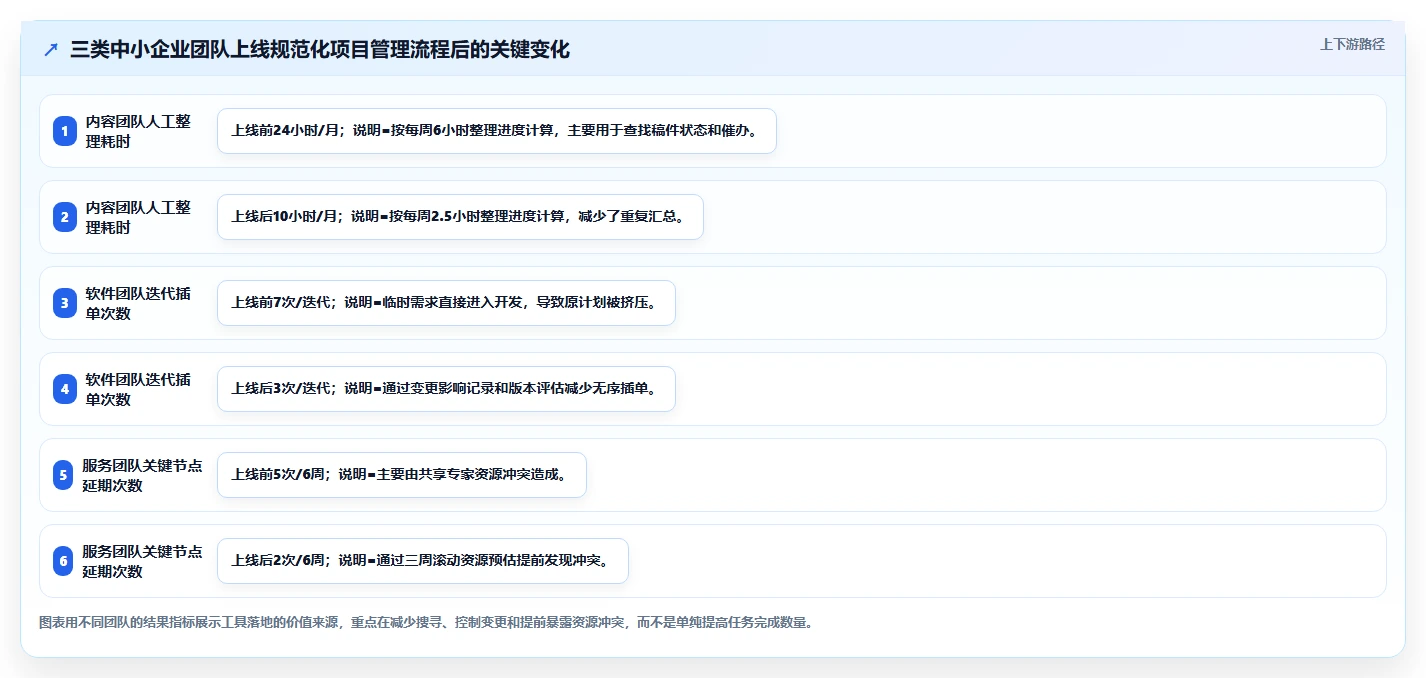Click the number 3 badge

pos(65,303)
